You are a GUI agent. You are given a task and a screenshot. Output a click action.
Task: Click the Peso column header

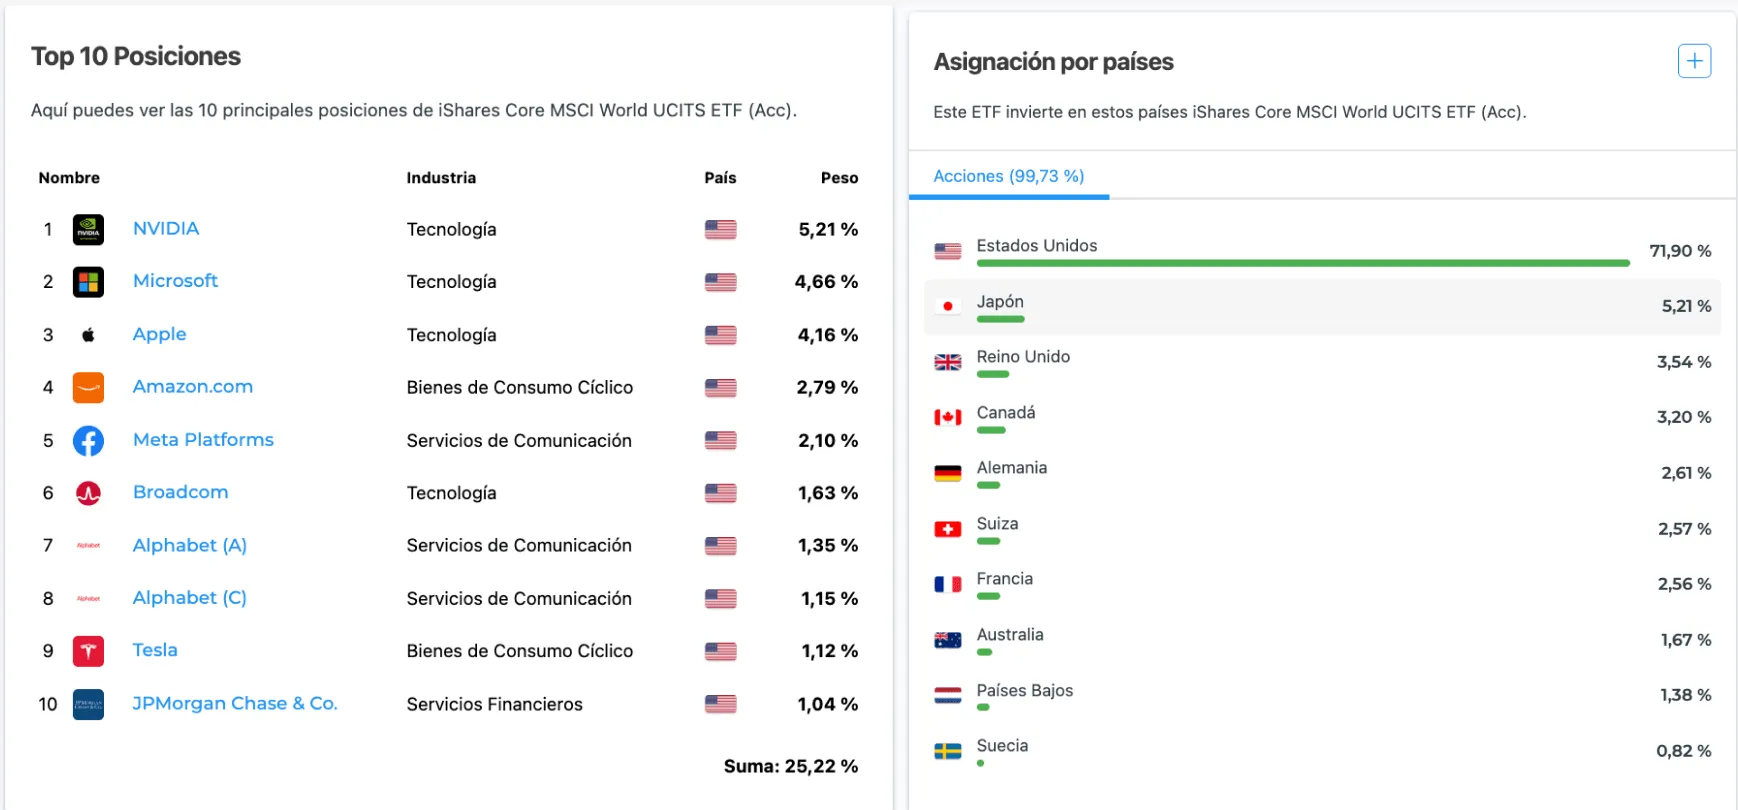click(x=839, y=178)
